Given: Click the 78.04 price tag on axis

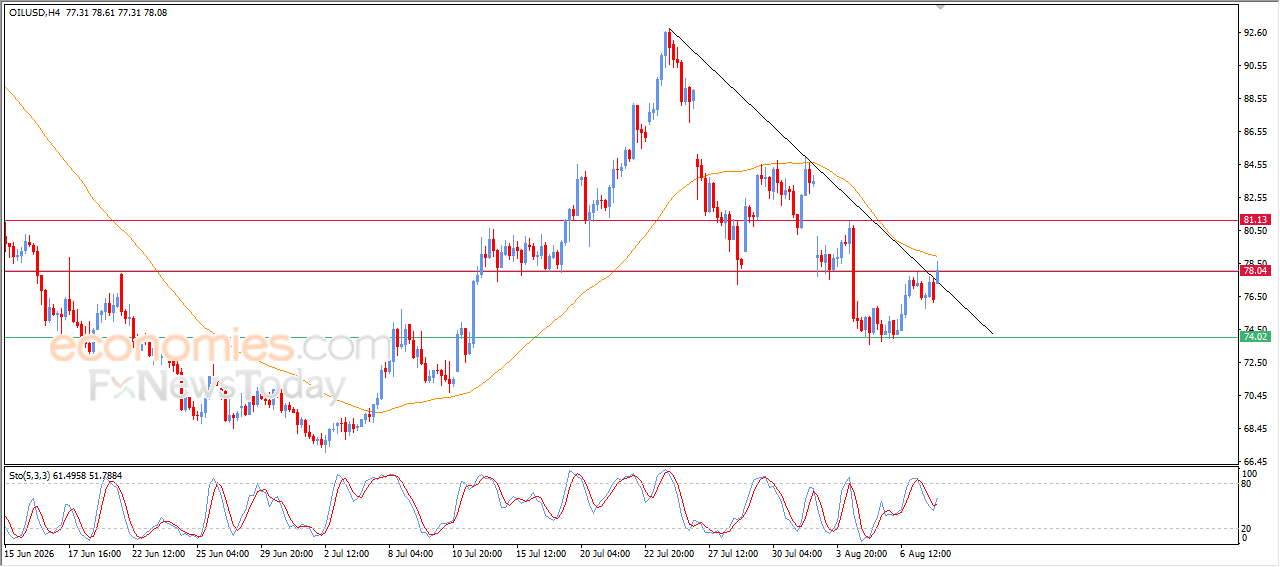Looking at the screenshot, I should pyautogui.click(x=1255, y=271).
